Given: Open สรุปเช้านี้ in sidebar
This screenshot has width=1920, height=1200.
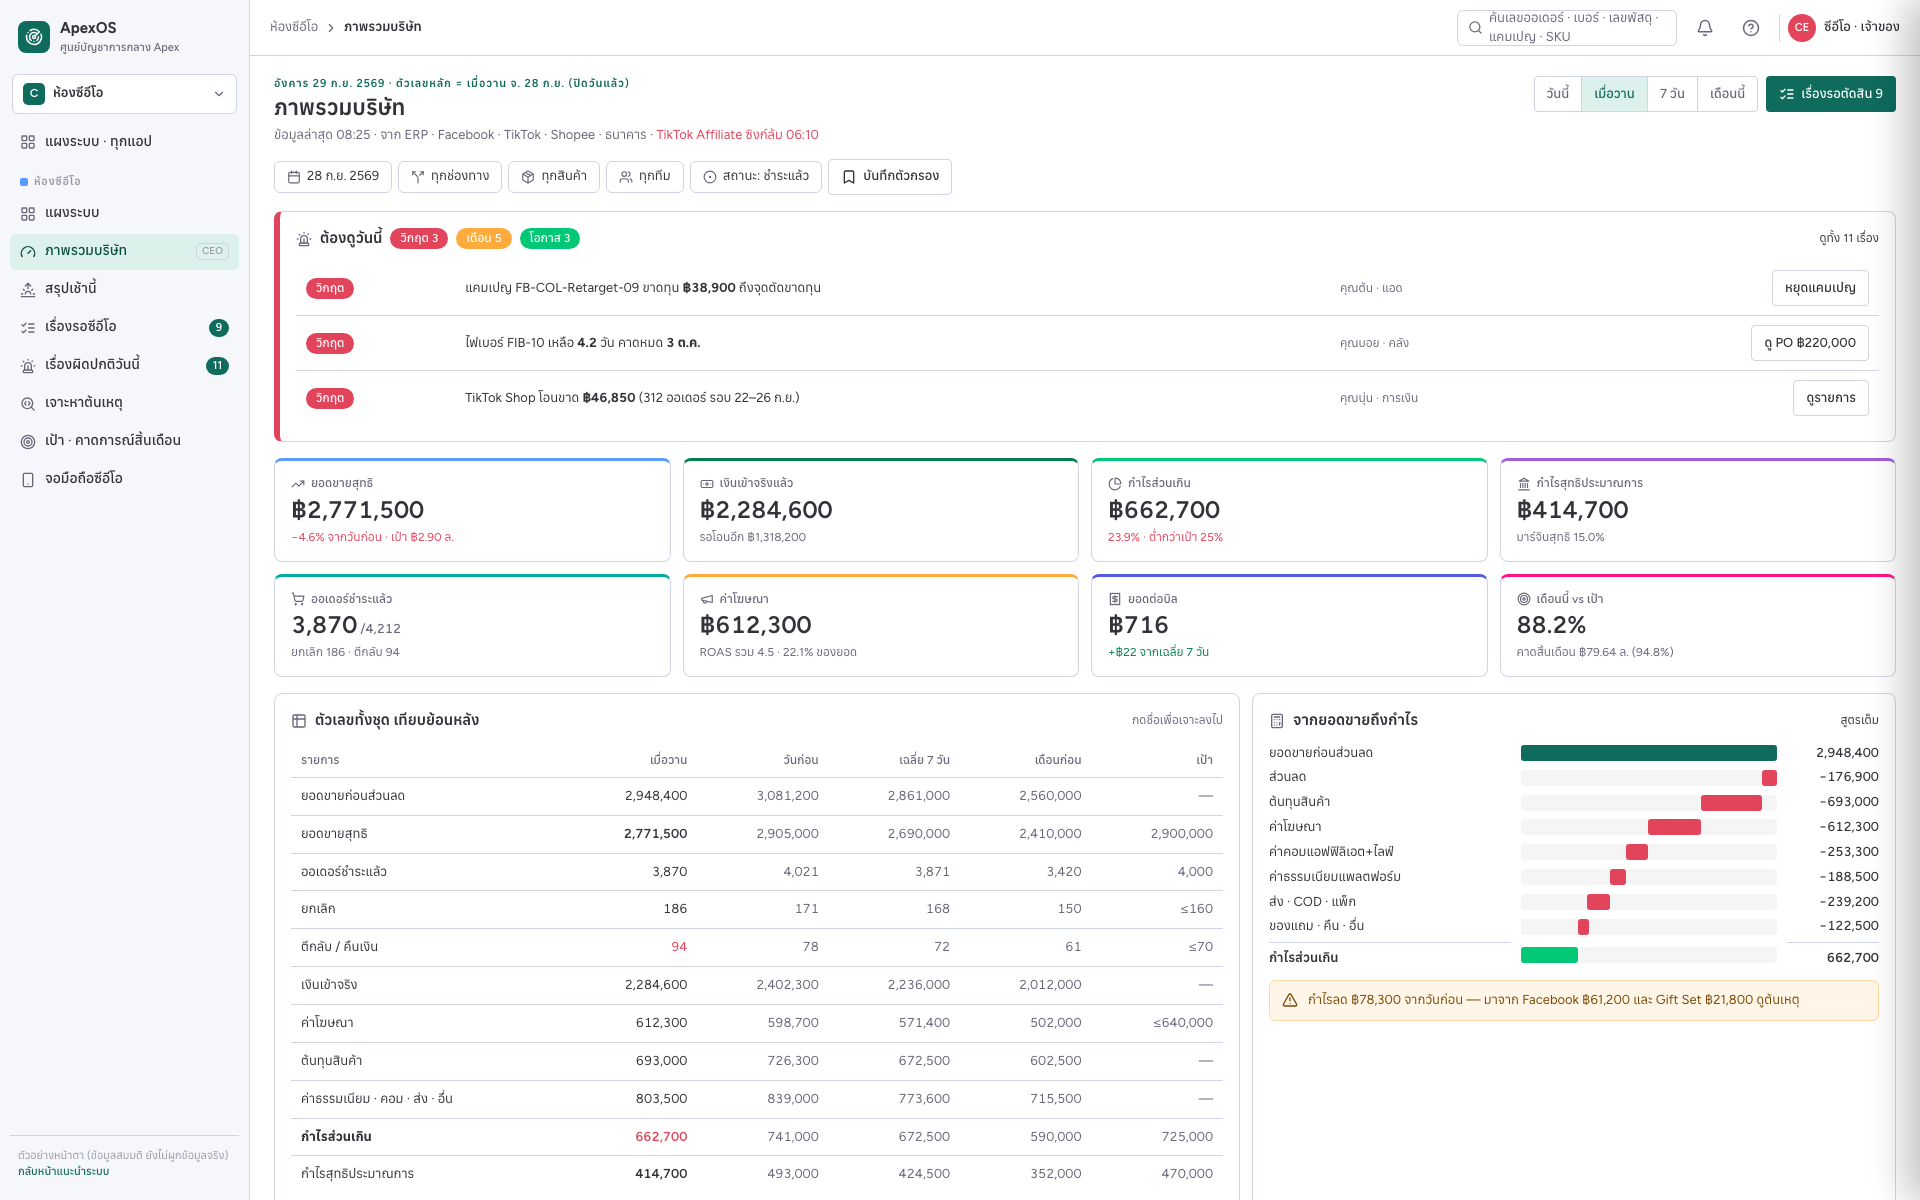Looking at the screenshot, I should (x=124, y=289).
